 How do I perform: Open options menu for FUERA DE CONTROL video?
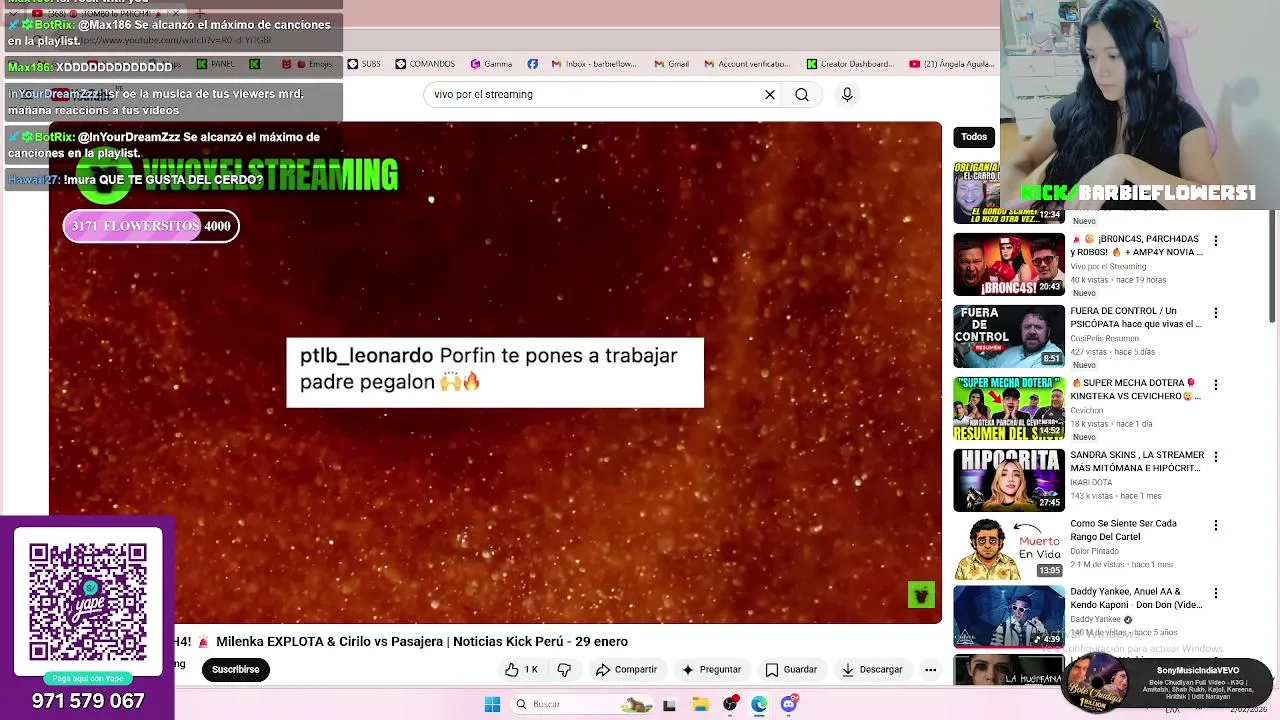pos(1216,313)
